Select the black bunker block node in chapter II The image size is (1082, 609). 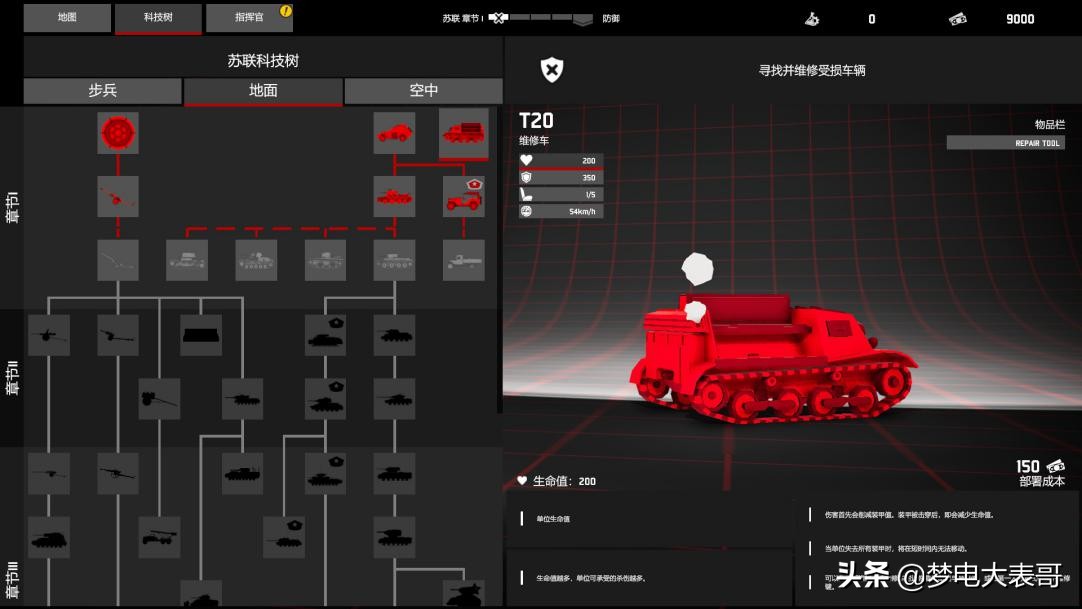pos(201,335)
